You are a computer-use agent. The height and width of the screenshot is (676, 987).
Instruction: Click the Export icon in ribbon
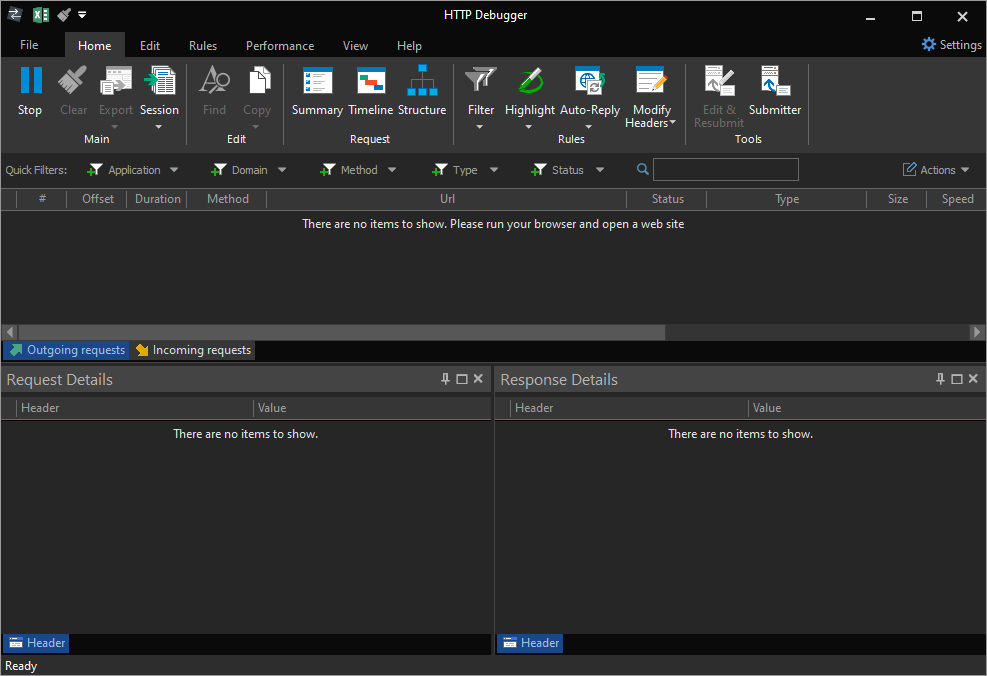116,81
